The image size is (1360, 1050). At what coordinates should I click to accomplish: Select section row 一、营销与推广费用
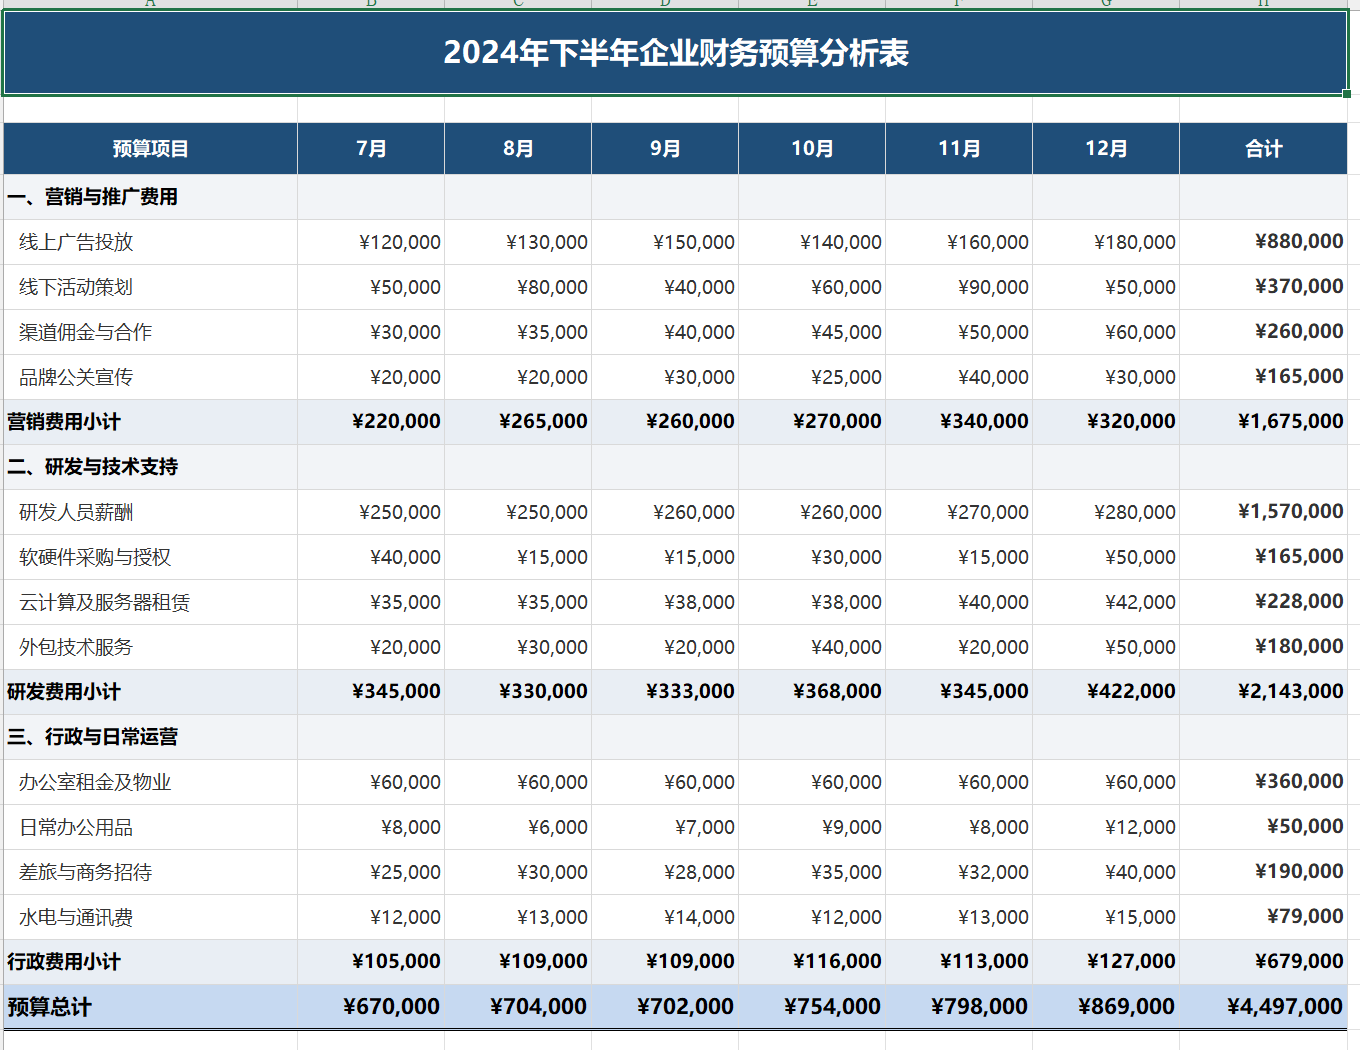click(675, 197)
